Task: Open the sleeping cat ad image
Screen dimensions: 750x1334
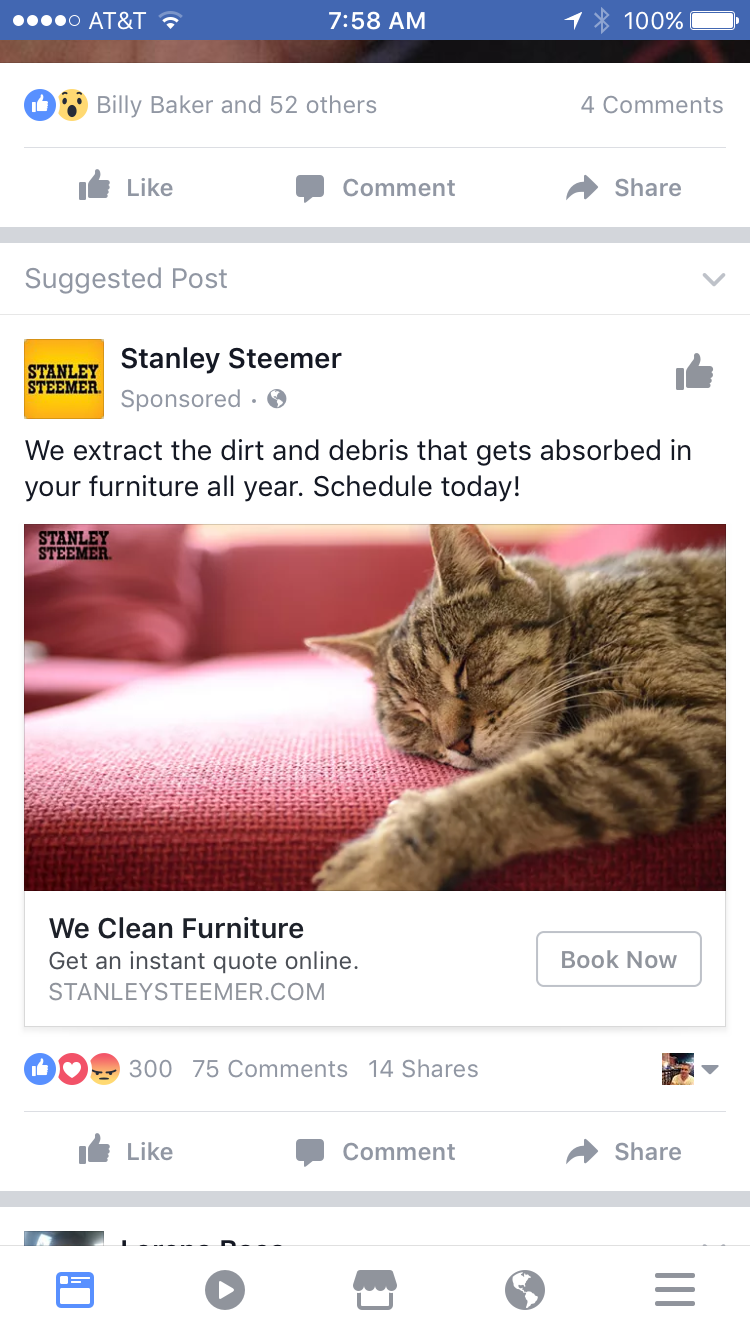Action: pos(375,707)
